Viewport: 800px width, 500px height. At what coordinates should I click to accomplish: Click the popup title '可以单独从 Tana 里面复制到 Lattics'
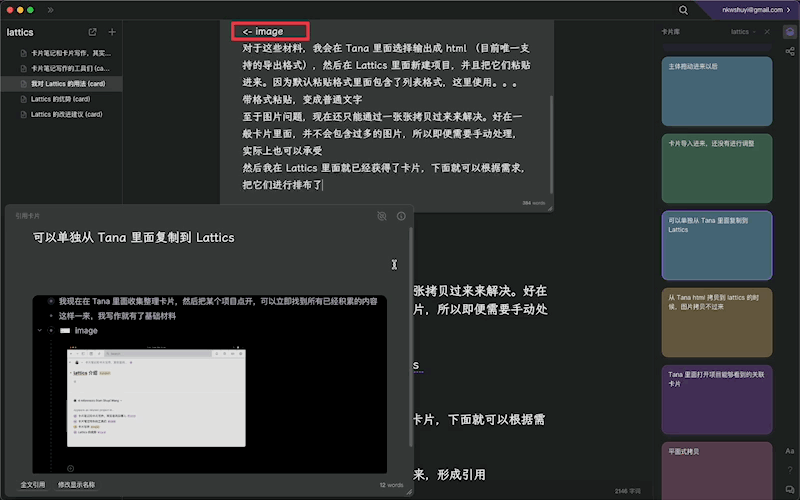click(x=134, y=238)
